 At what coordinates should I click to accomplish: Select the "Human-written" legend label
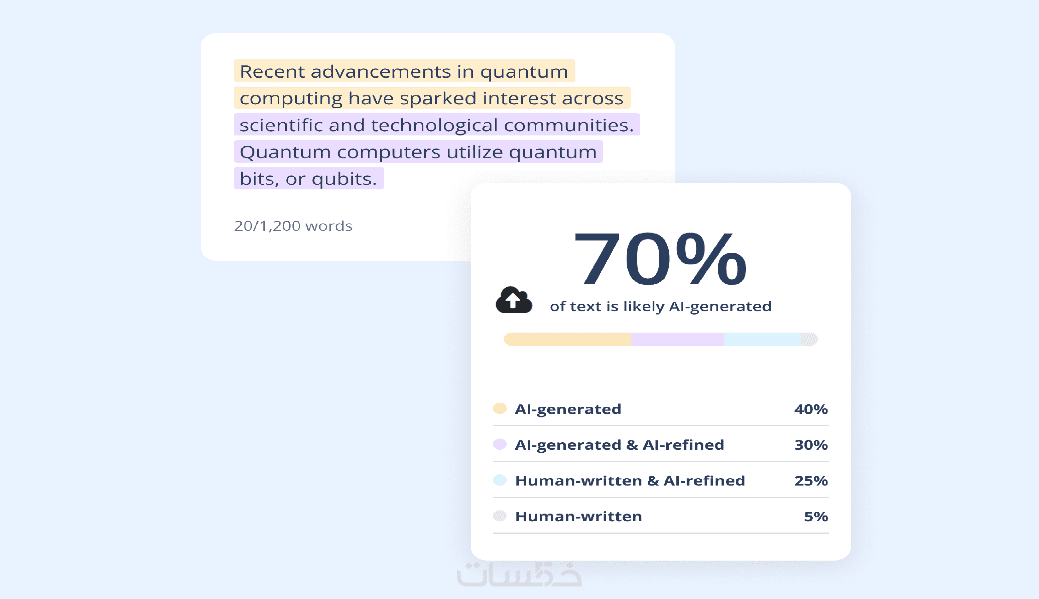tap(578, 517)
